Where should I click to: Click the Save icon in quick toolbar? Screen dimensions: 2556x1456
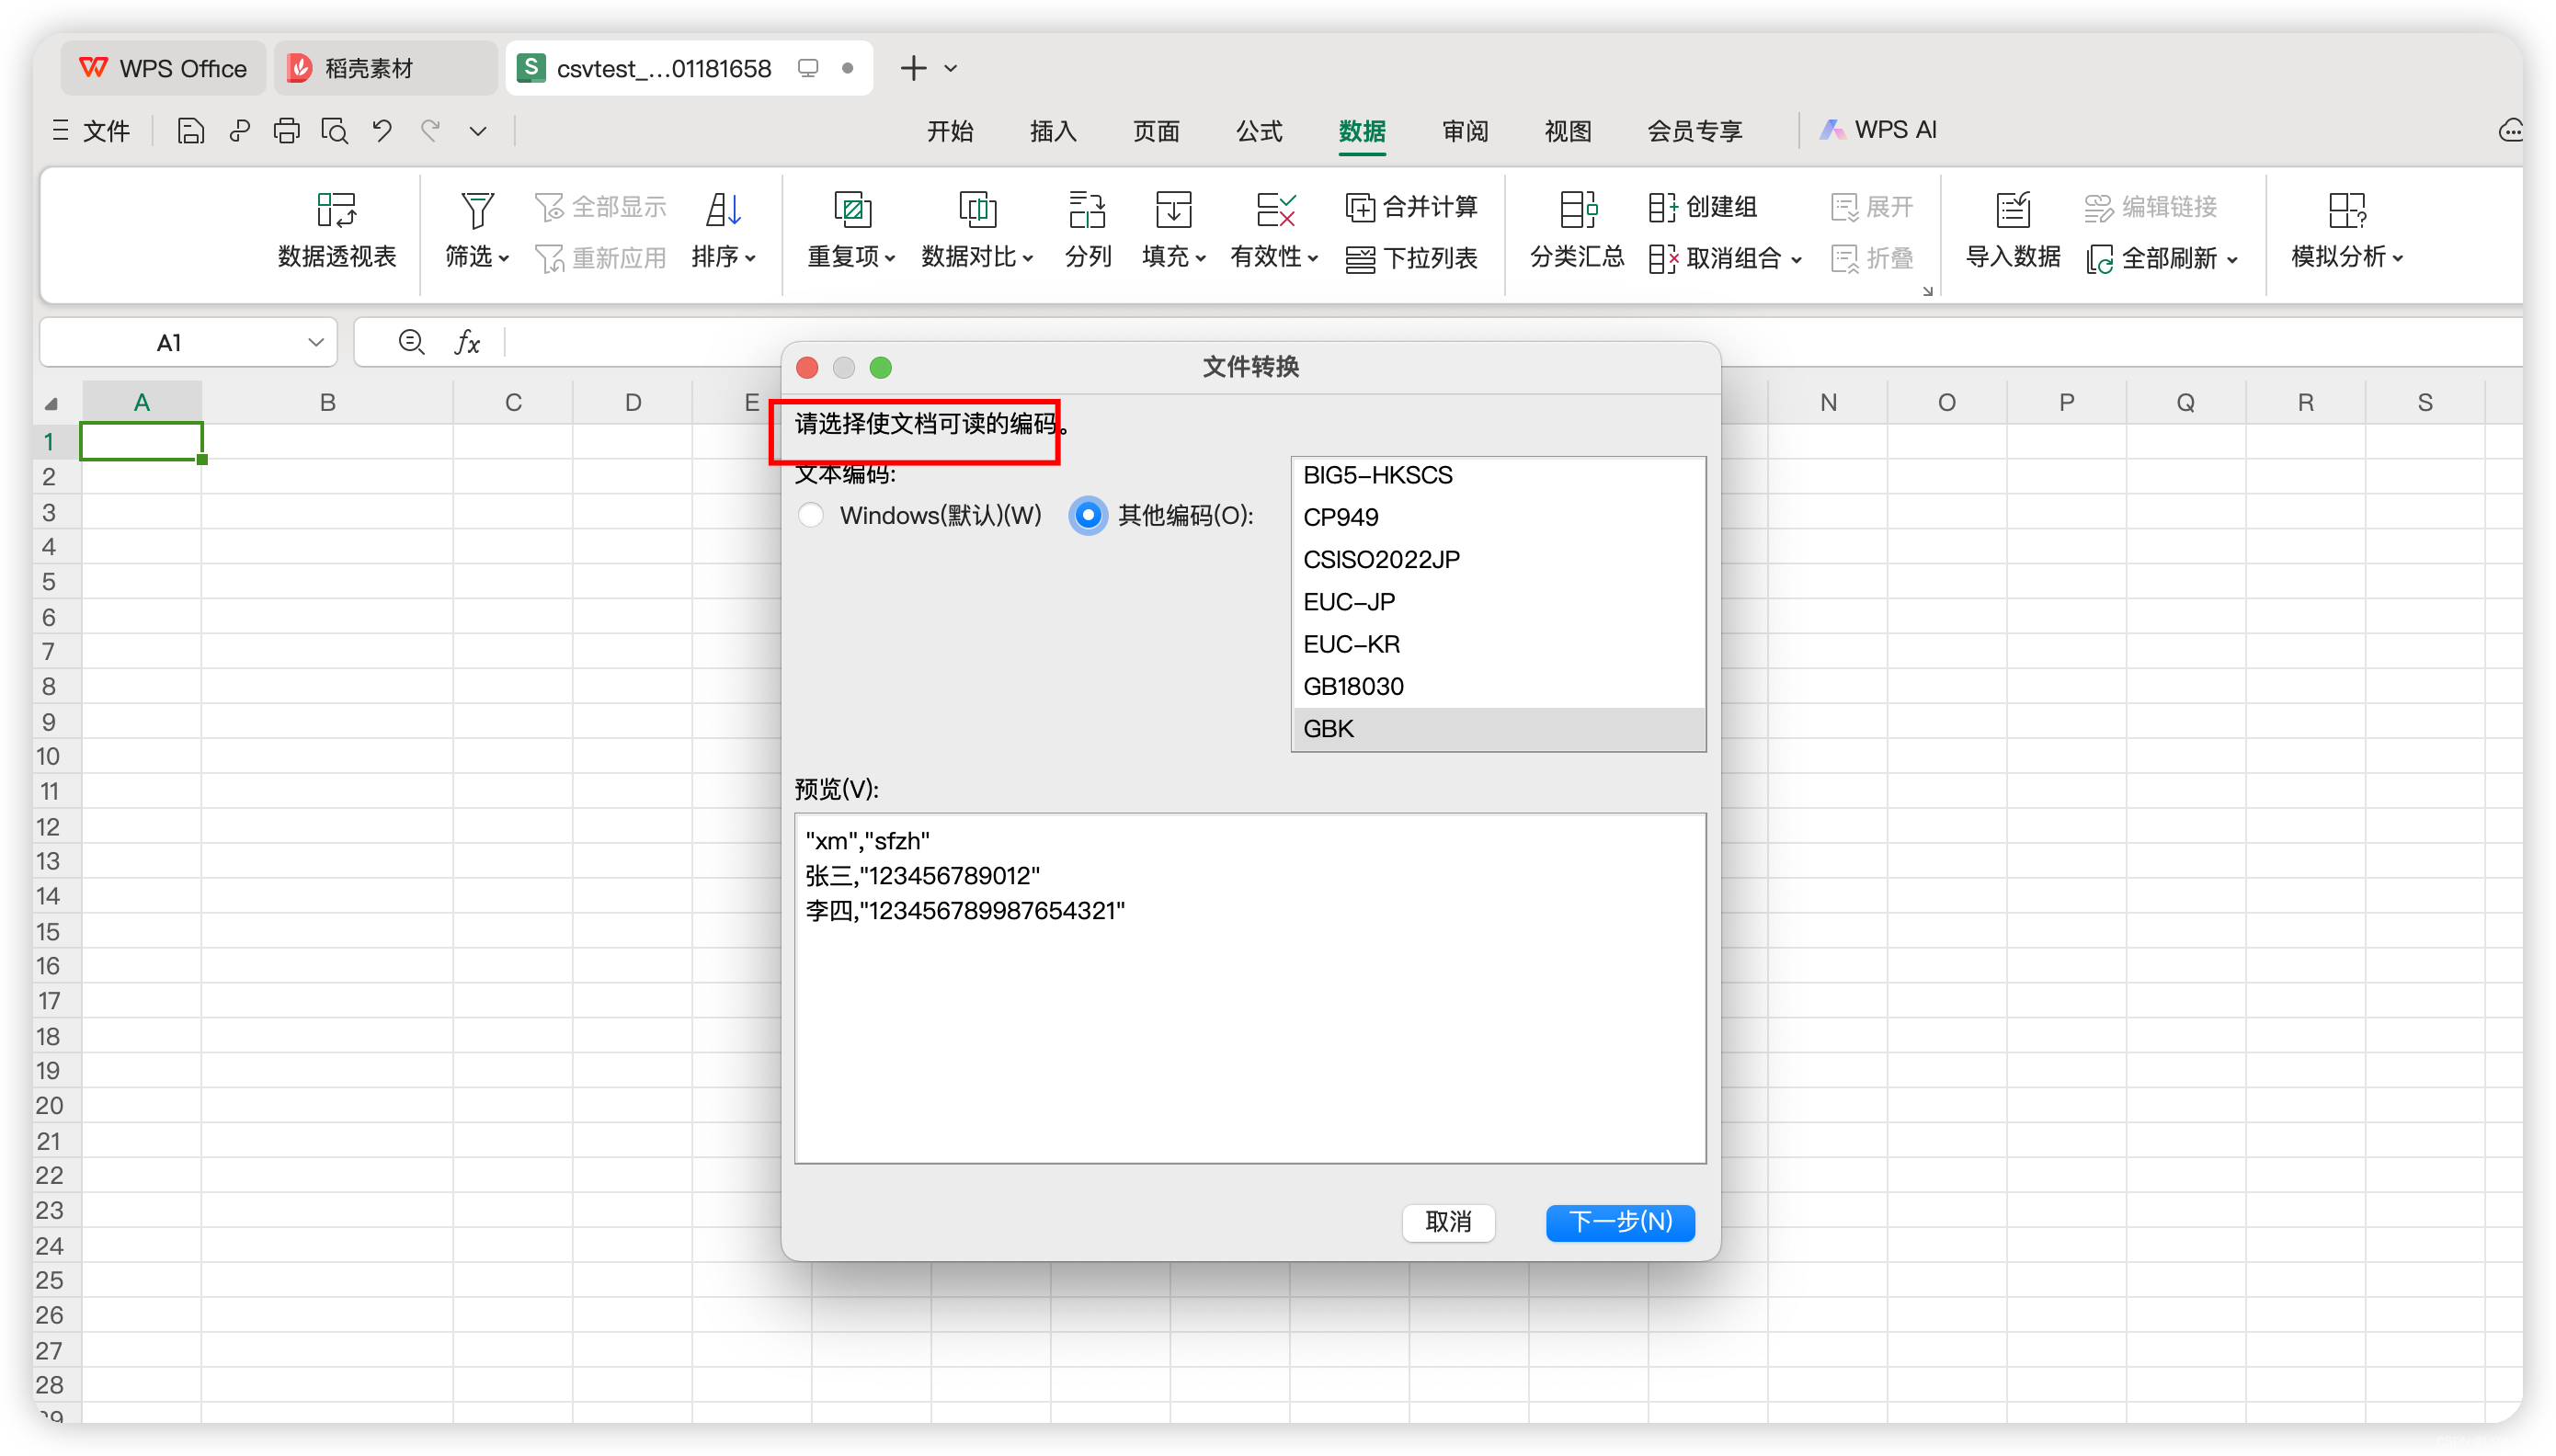click(190, 131)
